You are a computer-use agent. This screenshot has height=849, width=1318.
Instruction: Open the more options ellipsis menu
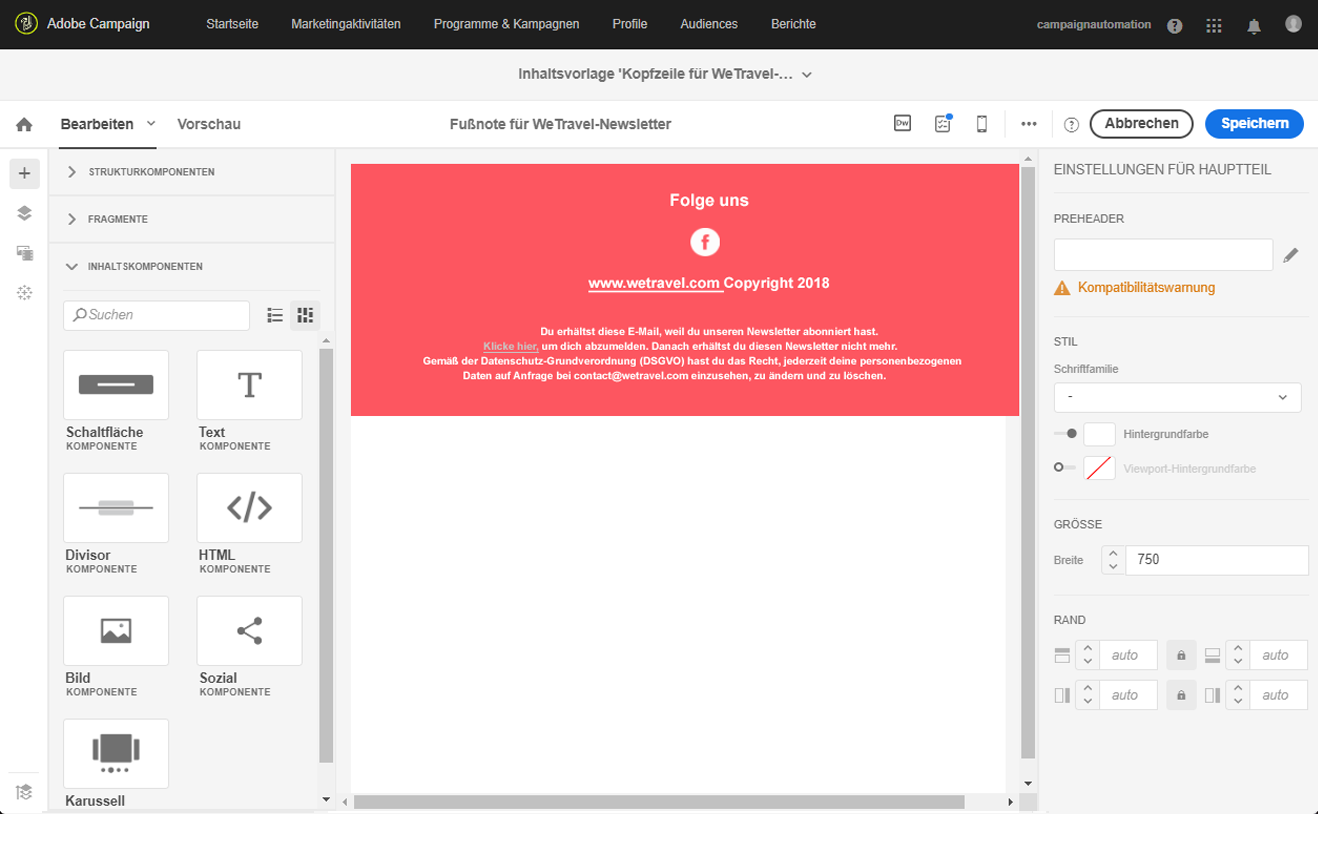click(1029, 124)
